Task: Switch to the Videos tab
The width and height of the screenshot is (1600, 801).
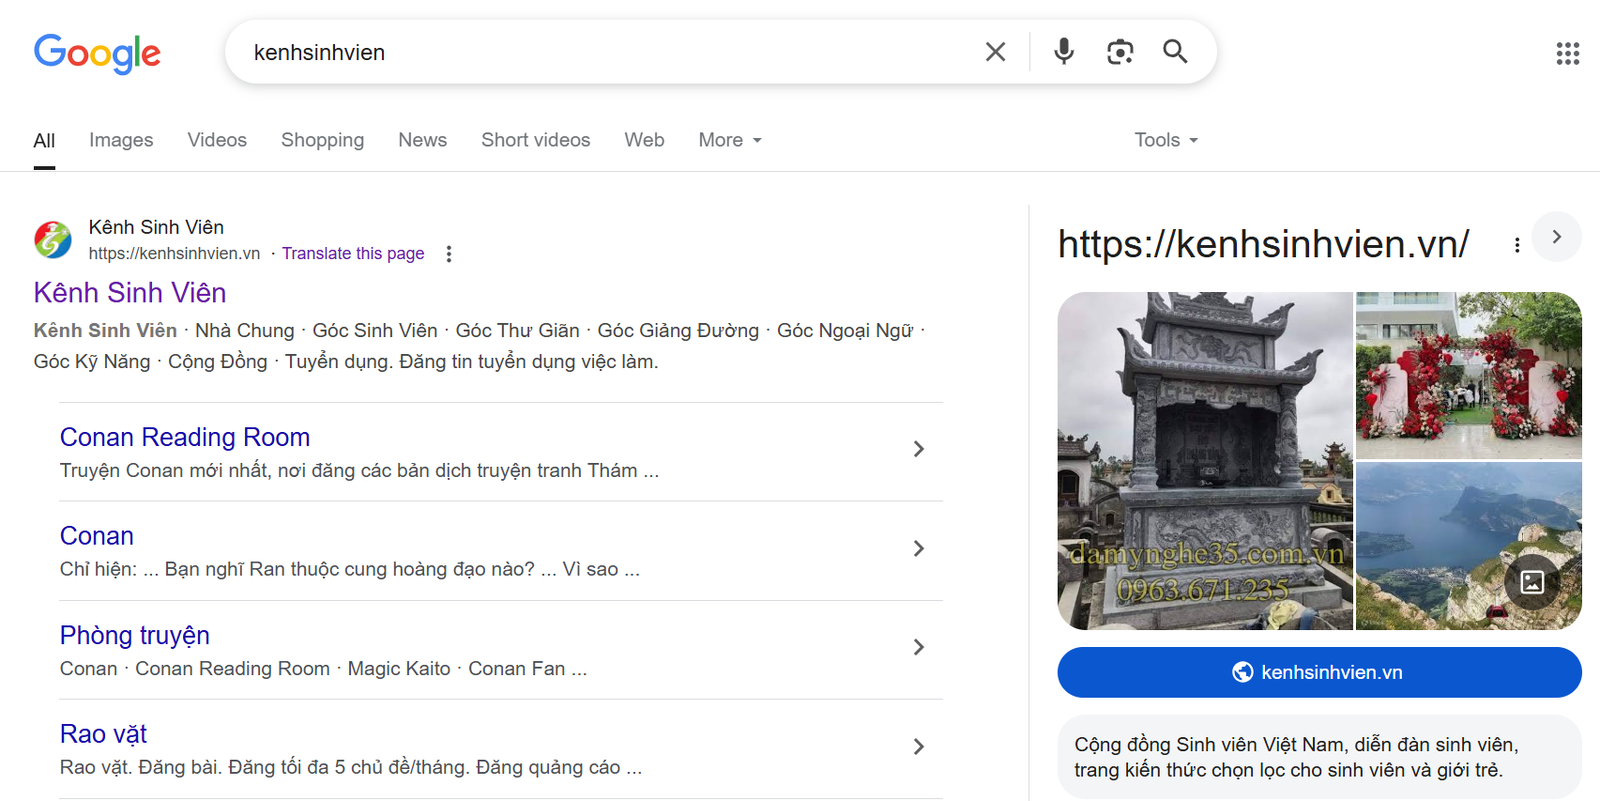Action: click(x=217, y=140)
